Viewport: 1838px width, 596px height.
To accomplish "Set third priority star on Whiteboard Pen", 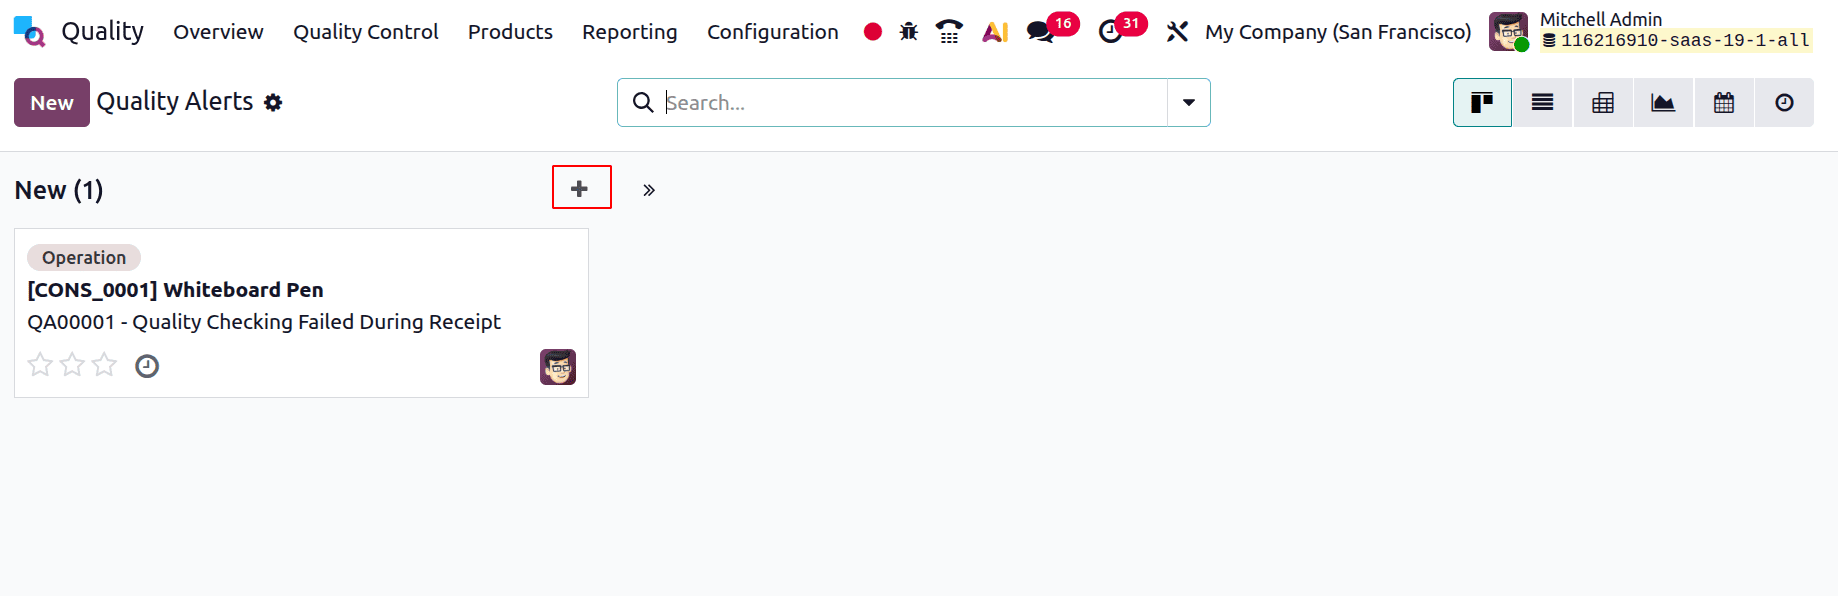I will [x=104, y=365].
